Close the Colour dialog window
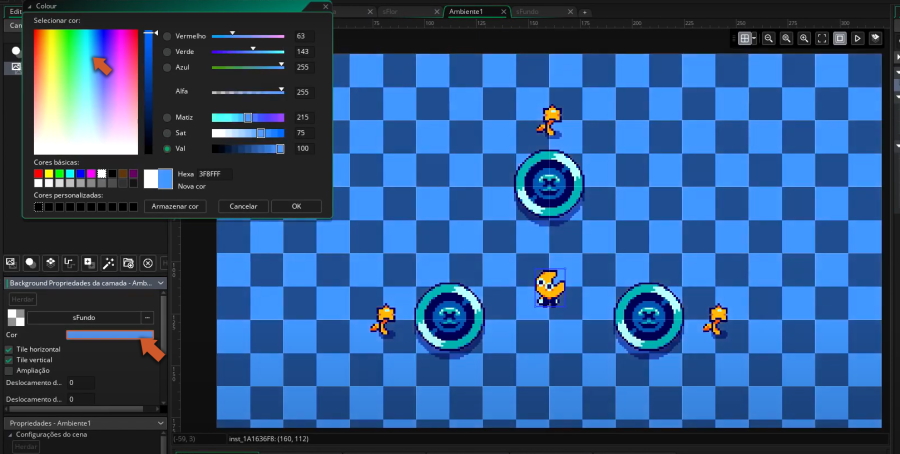The height and width of the screenshot is (454, 900). point(325,6)
